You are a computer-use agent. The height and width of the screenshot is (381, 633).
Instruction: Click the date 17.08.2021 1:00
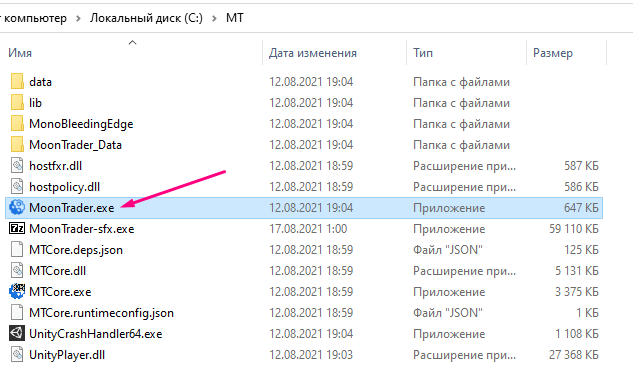[308, 228]
